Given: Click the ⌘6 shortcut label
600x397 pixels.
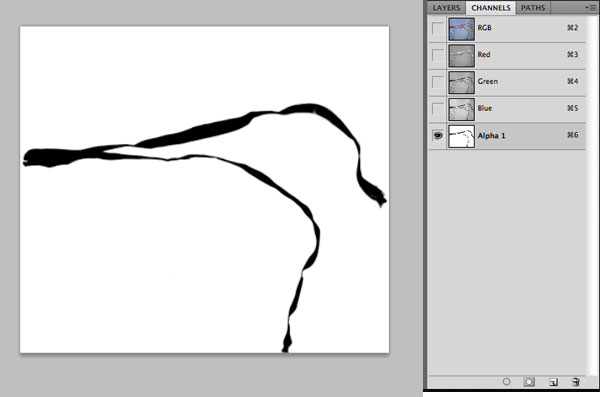Looking at the screenshot, I should coord(572,135).
